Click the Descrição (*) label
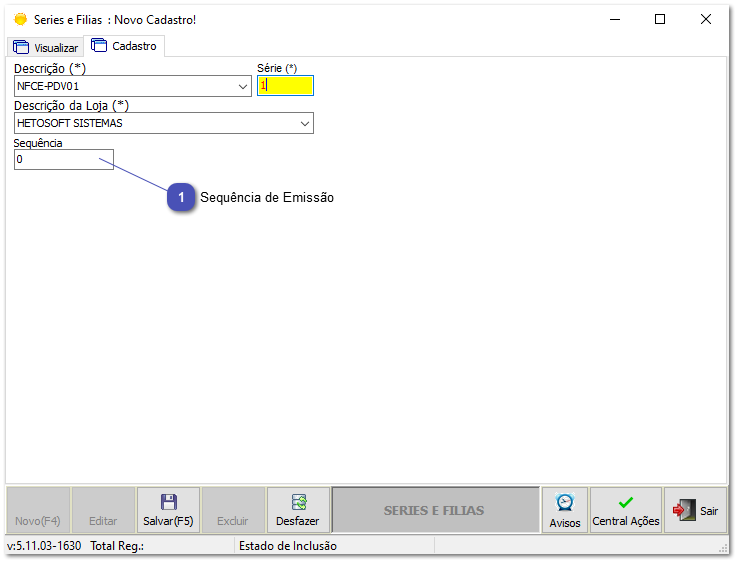The width and height of the screenshot is (738, 563). pyautogui.click(x=50, y=69)
